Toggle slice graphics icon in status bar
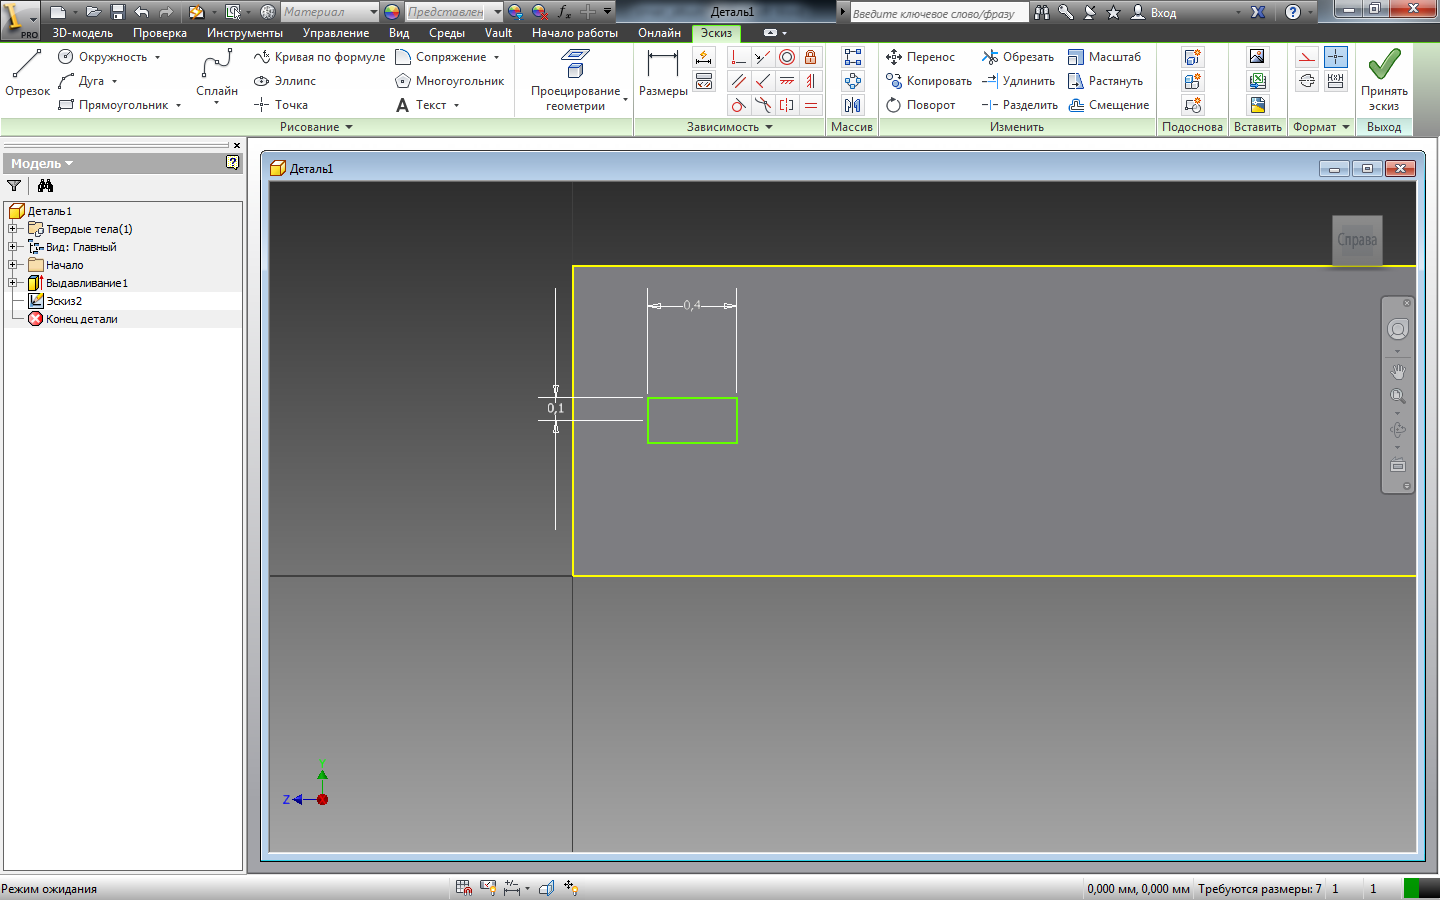 point(546,887)
